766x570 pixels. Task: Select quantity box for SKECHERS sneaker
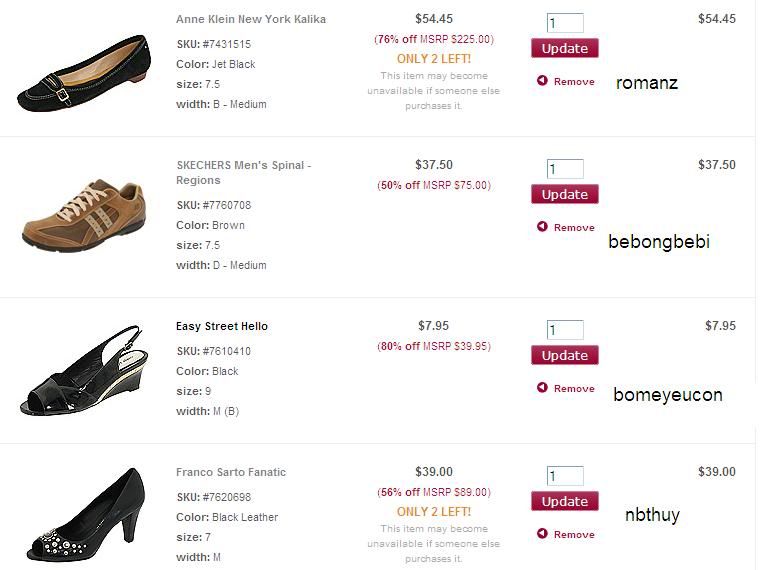(565, 169)
